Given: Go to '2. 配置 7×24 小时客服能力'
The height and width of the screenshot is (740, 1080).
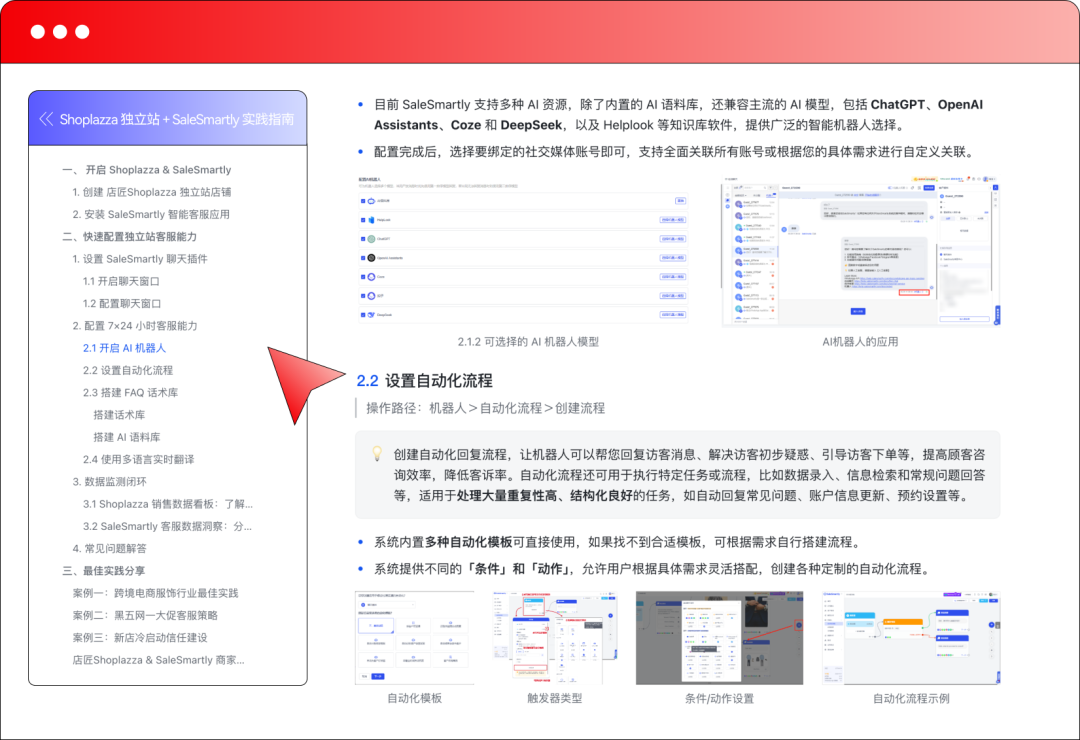Looking at the screenshot, I should (135, 326).
